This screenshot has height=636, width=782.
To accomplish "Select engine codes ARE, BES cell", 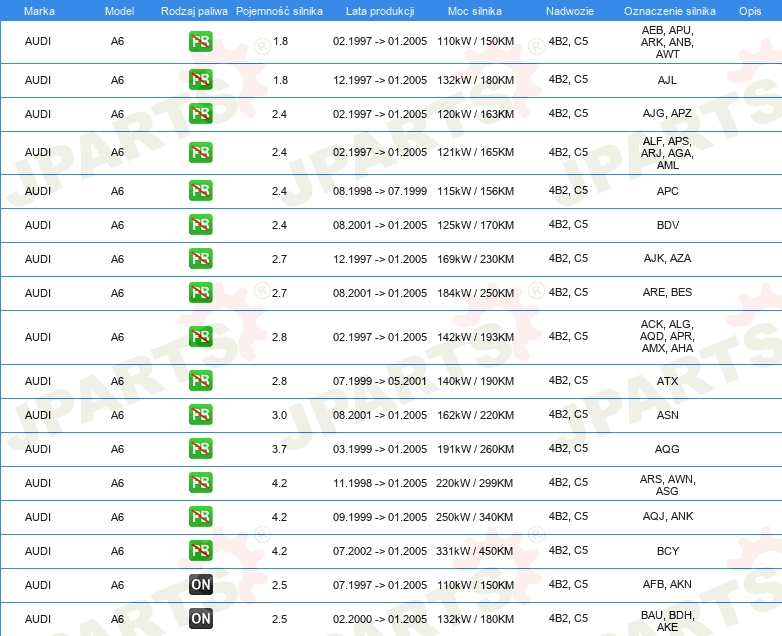I will pos(667,292).
